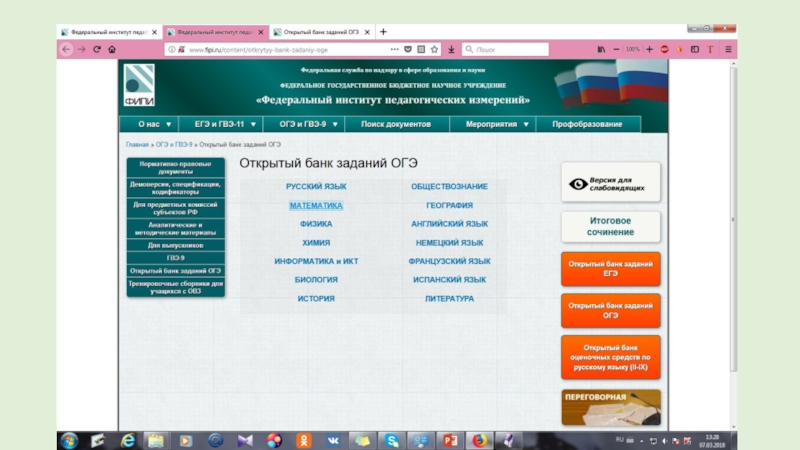Screen dimensions: 800x450
Task: Open the БИОЛОГИЯ subject link
Action: 316,280
